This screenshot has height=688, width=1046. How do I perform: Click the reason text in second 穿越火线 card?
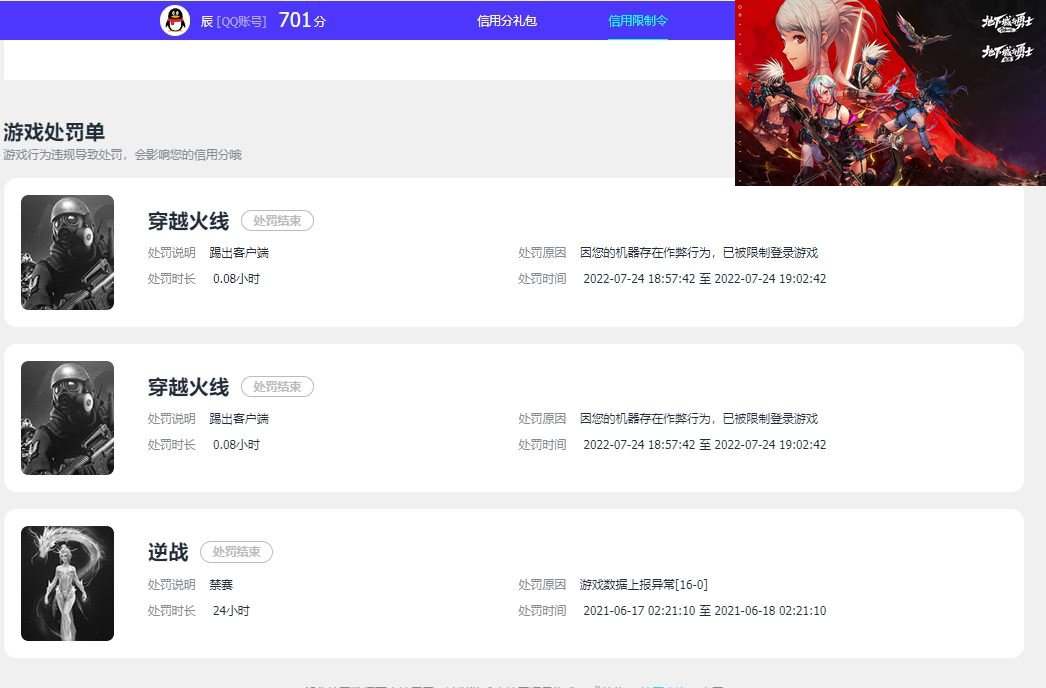698,419
